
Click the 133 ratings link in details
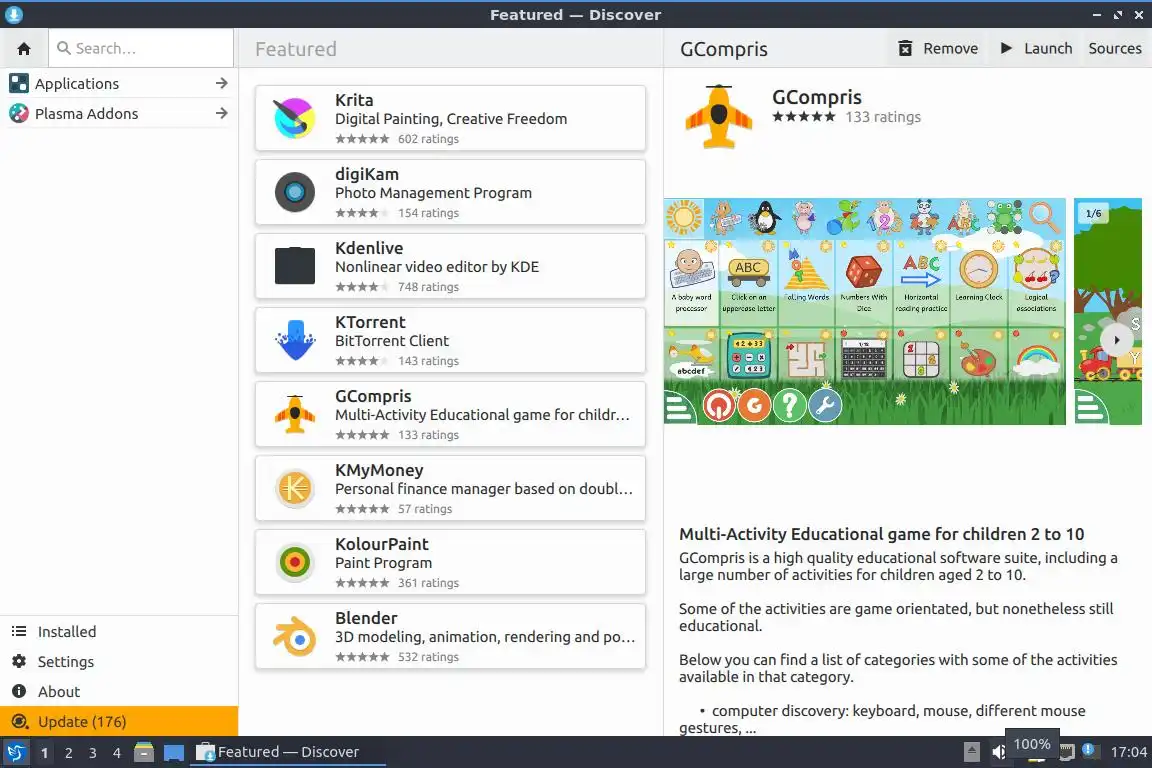(x=882, y=117)
